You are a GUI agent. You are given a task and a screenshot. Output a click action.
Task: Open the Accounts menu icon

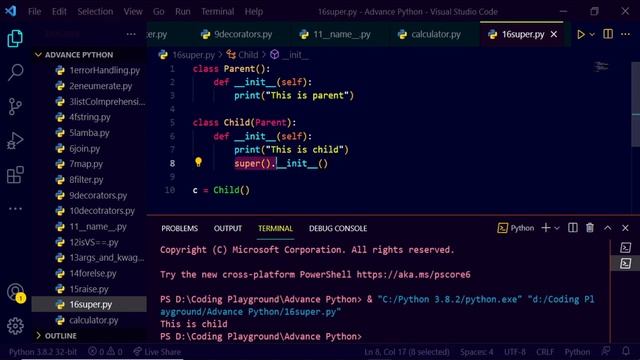pos(16,293)
